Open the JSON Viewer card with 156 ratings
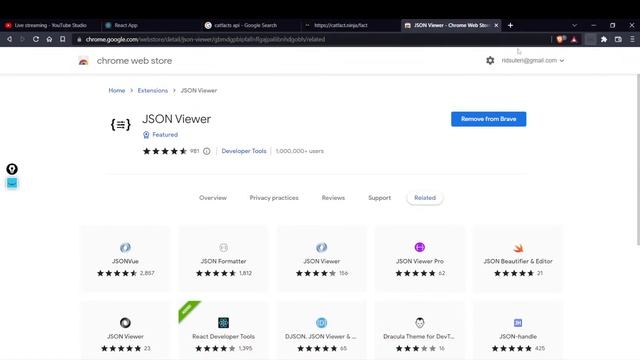The image size is (640, 360). (x=322, y=259)
